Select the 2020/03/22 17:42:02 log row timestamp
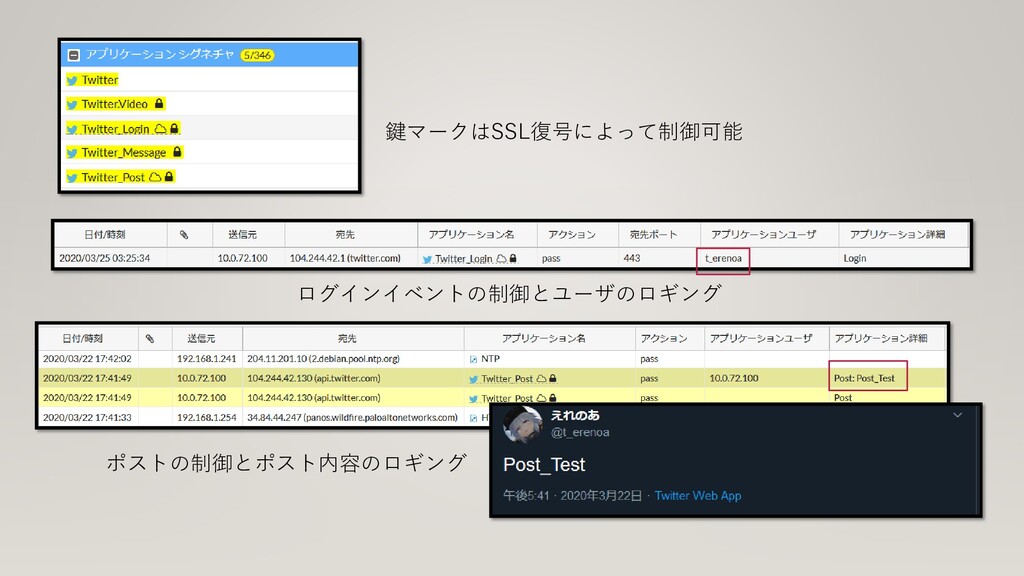The height and width of the screenshot is (576, 1024). 88,359
